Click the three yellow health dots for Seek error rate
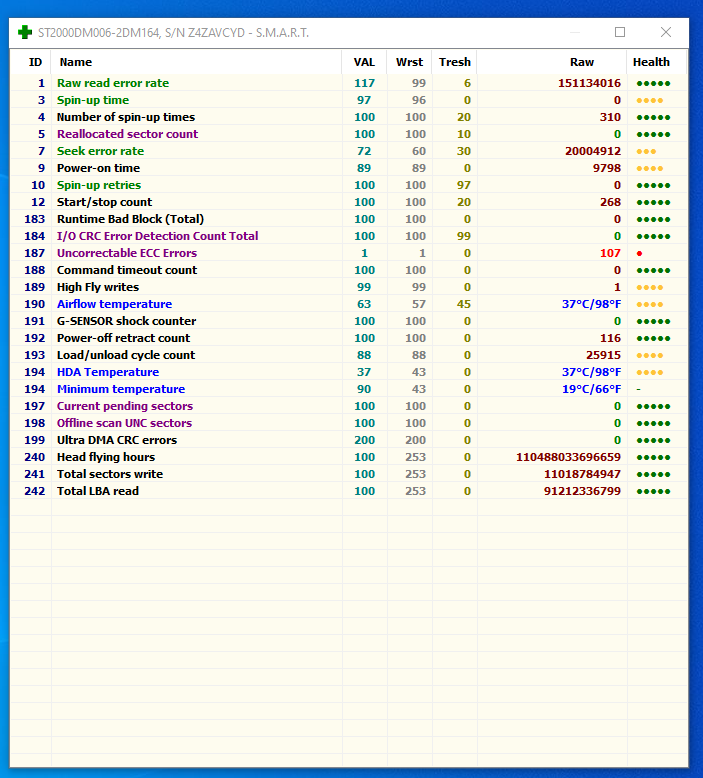The width and height of the screenshot is (703, 778). point(646,151)
